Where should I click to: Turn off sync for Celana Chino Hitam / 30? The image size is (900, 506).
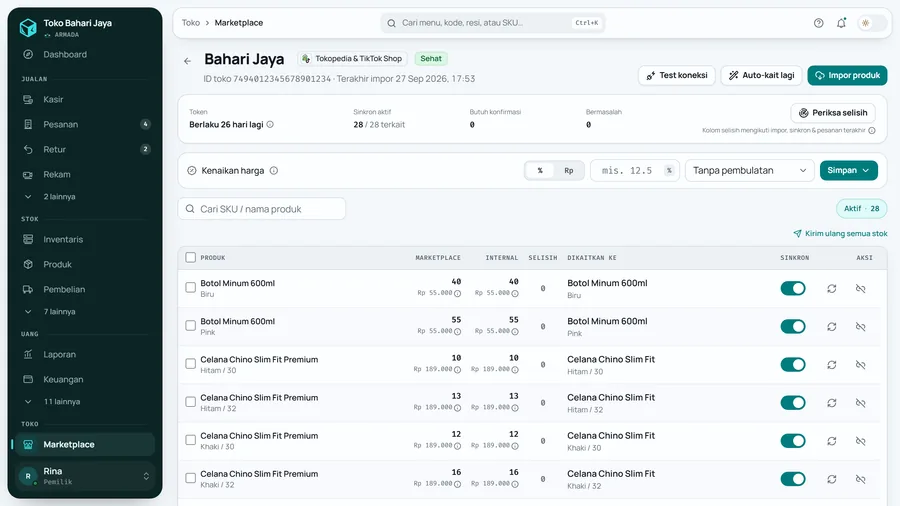(x=793, y=365)
